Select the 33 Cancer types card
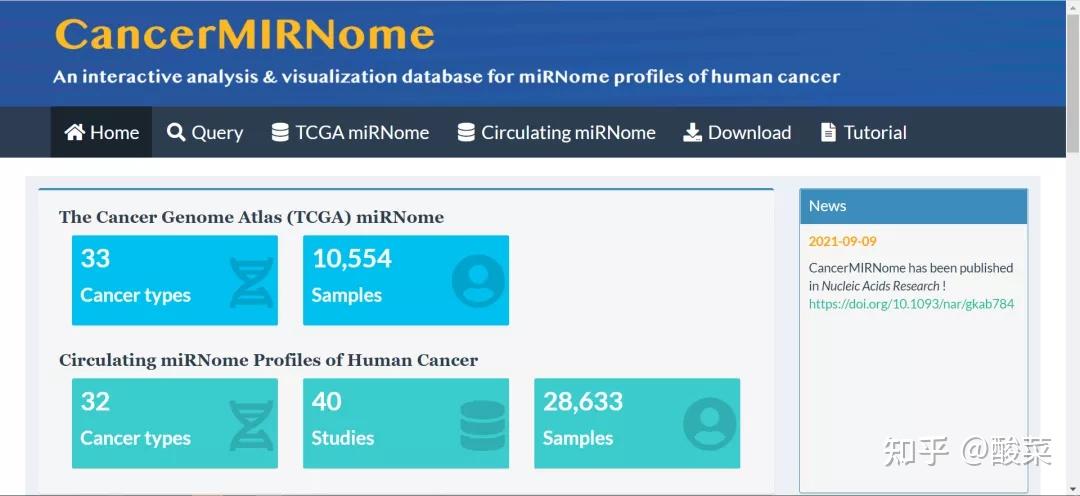Screen dimensions: 1080x496 [175, 280]
